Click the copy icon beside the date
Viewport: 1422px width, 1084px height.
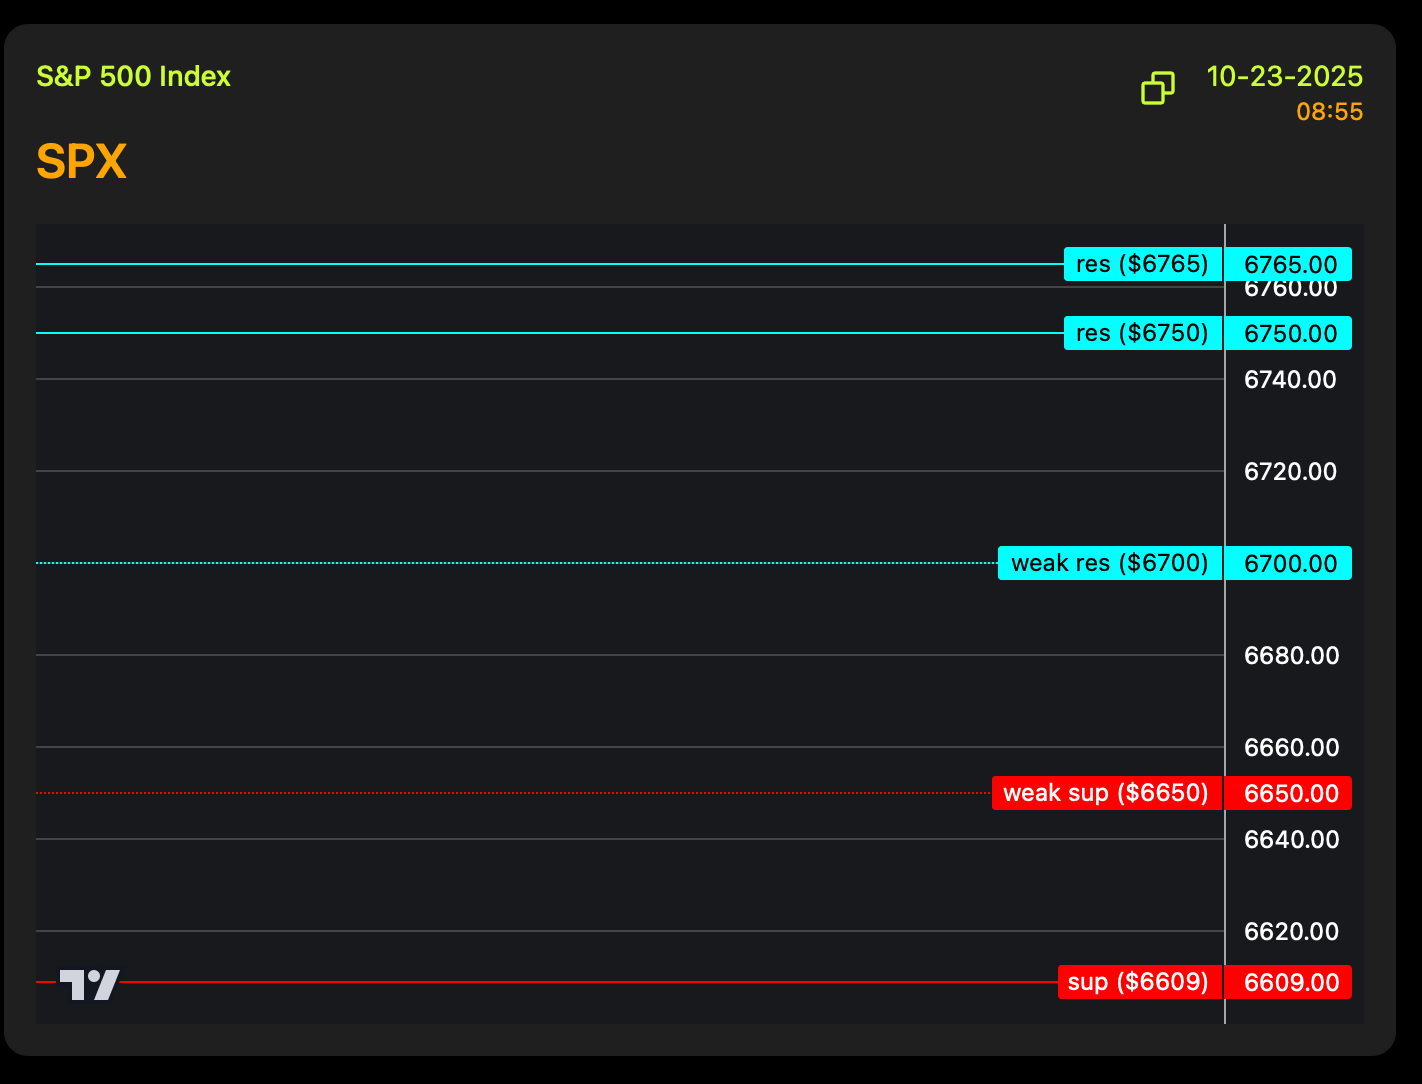(1158, 88)
